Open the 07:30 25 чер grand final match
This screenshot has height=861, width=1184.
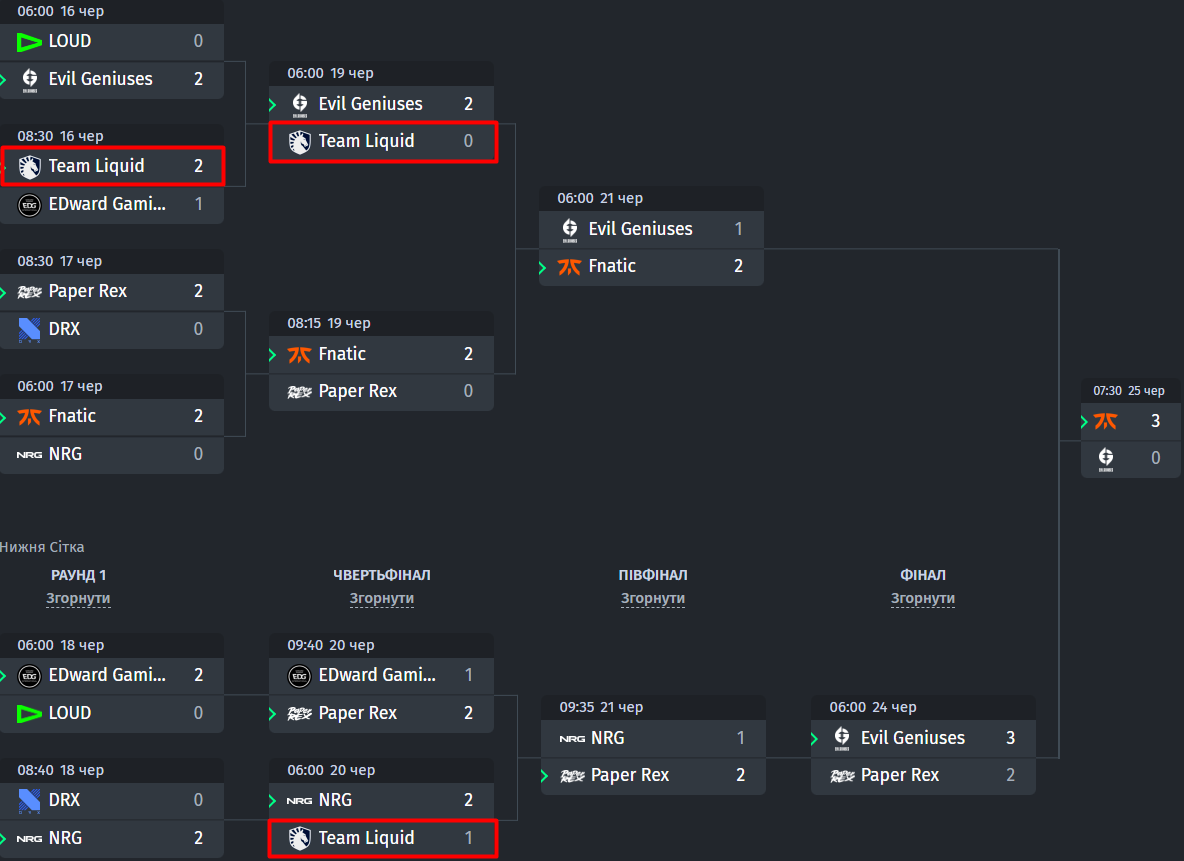(x=1130, y=428)
